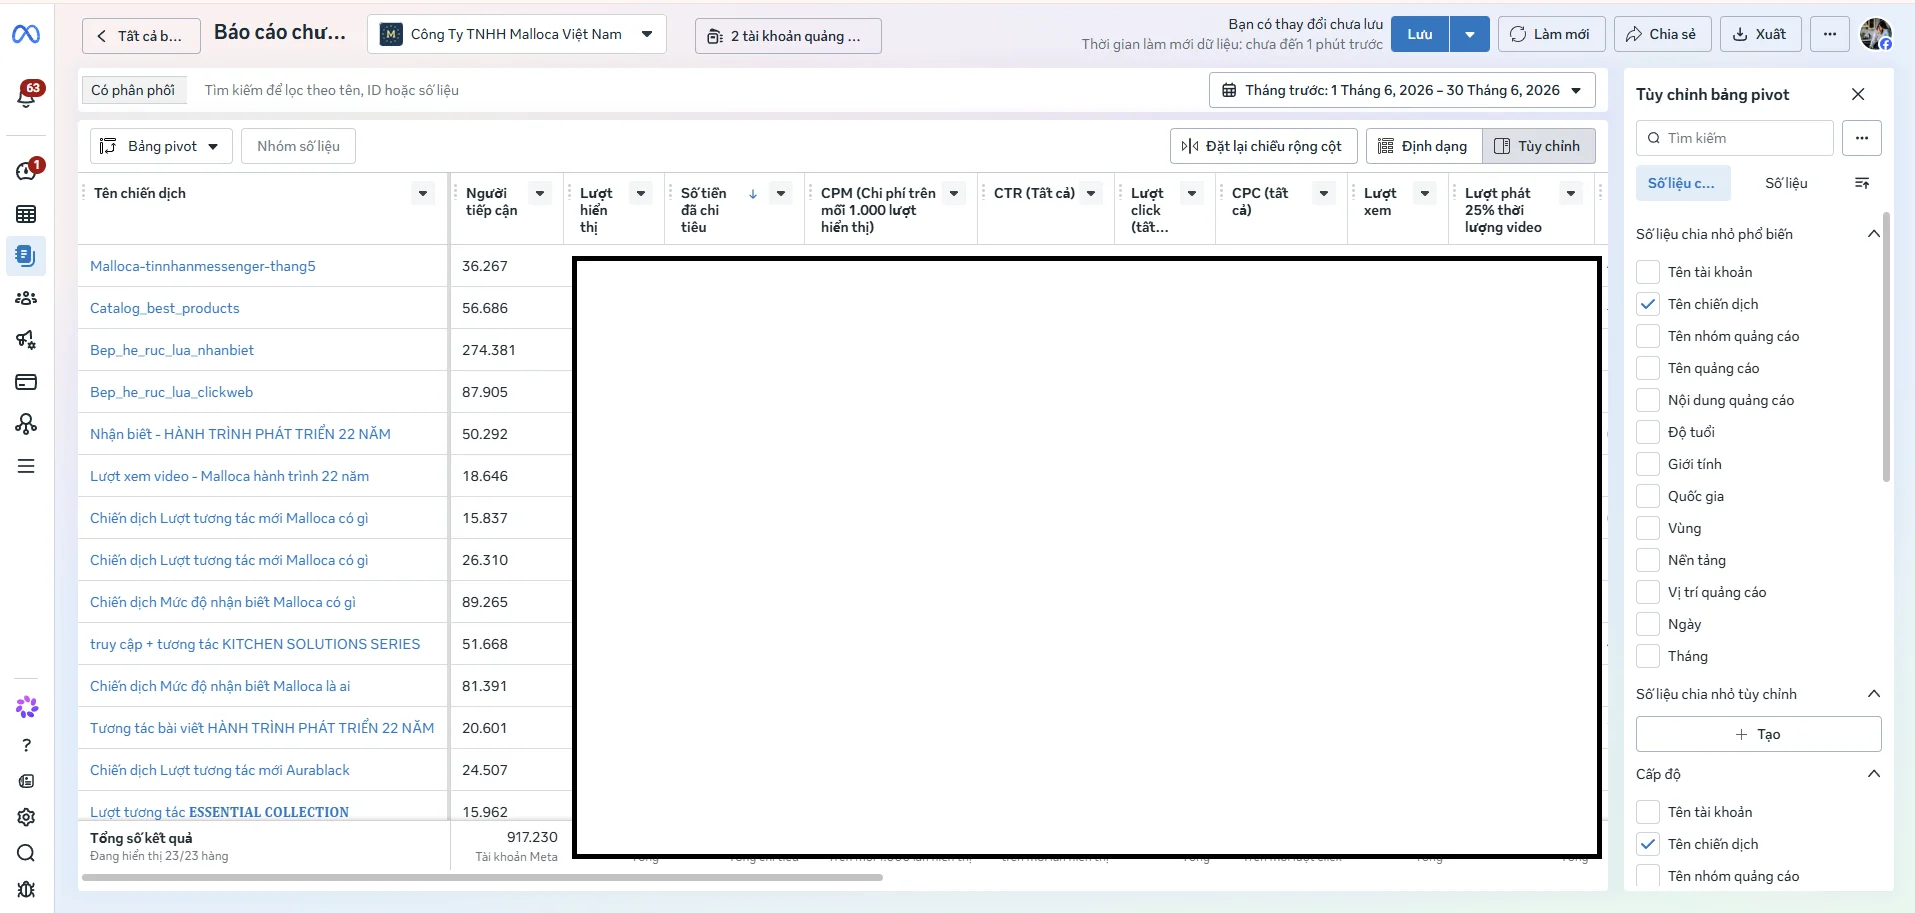Click Đặt lại chiều rộng cột button

click(1263, 146)
